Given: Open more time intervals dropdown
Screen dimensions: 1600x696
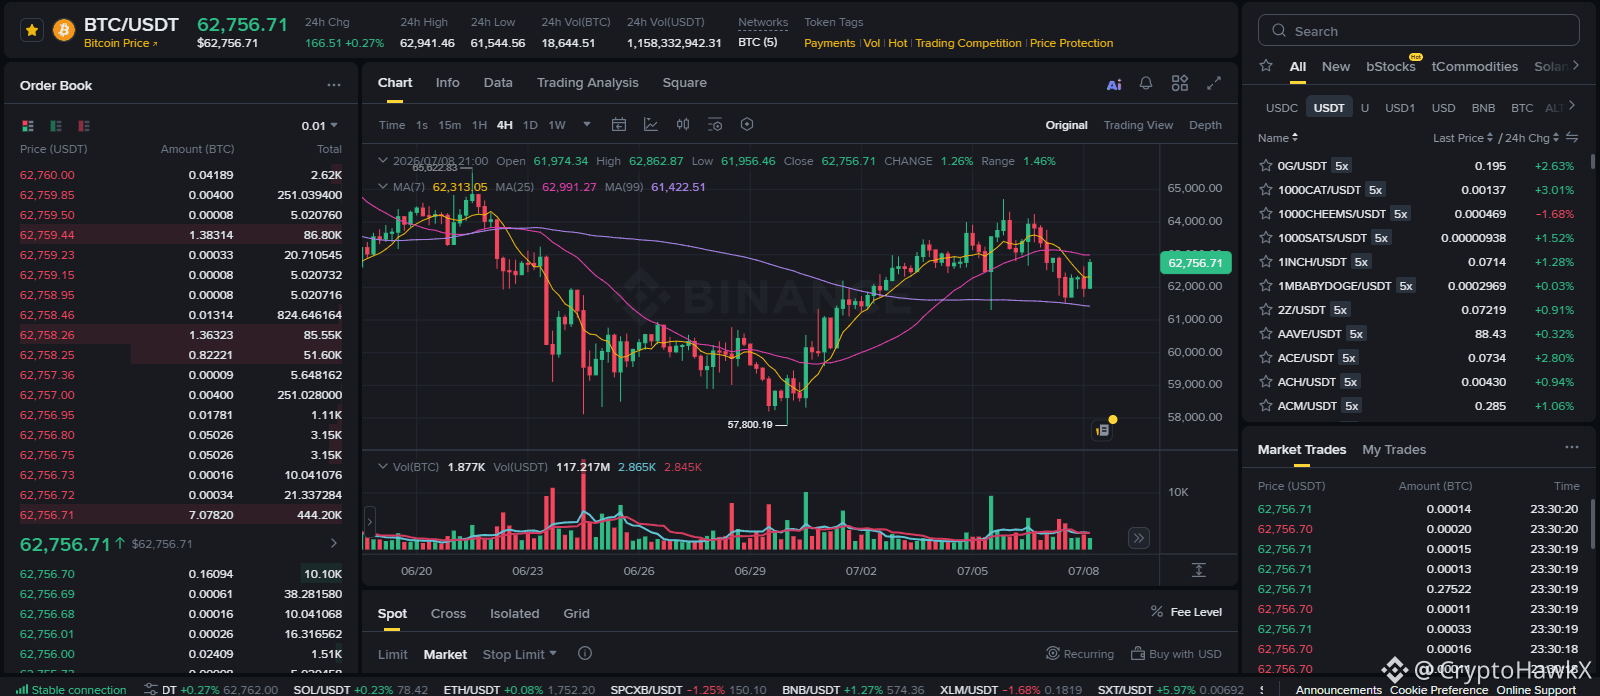Looking at the screenshot, I should pos(587,125).
